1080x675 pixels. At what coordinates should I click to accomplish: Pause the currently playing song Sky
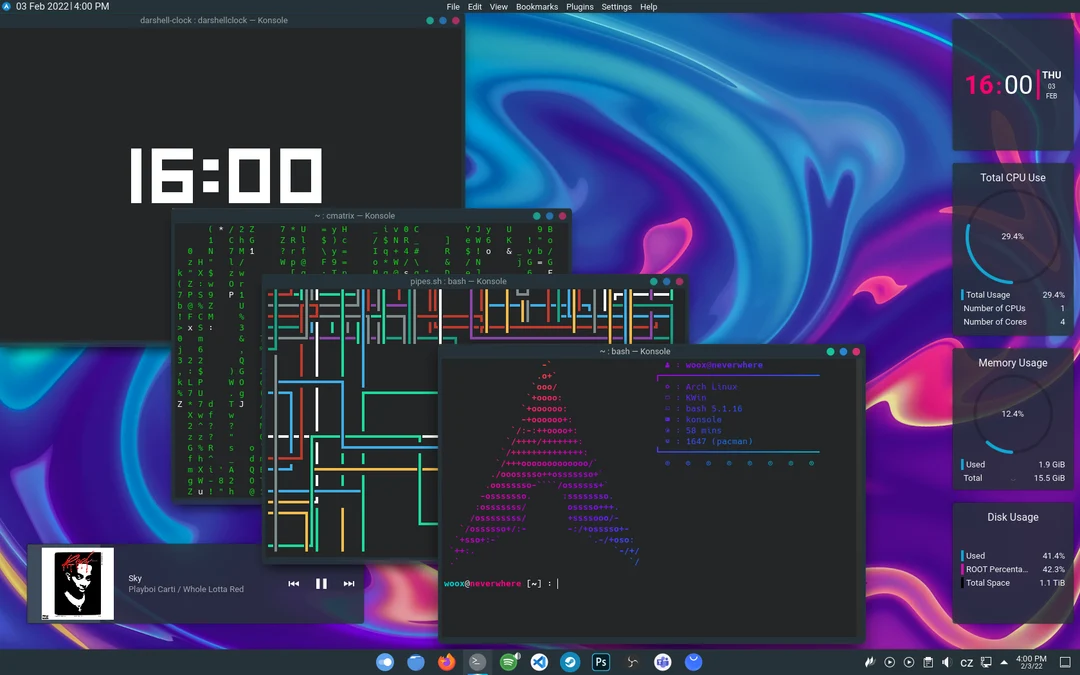[x=320, y=583]
